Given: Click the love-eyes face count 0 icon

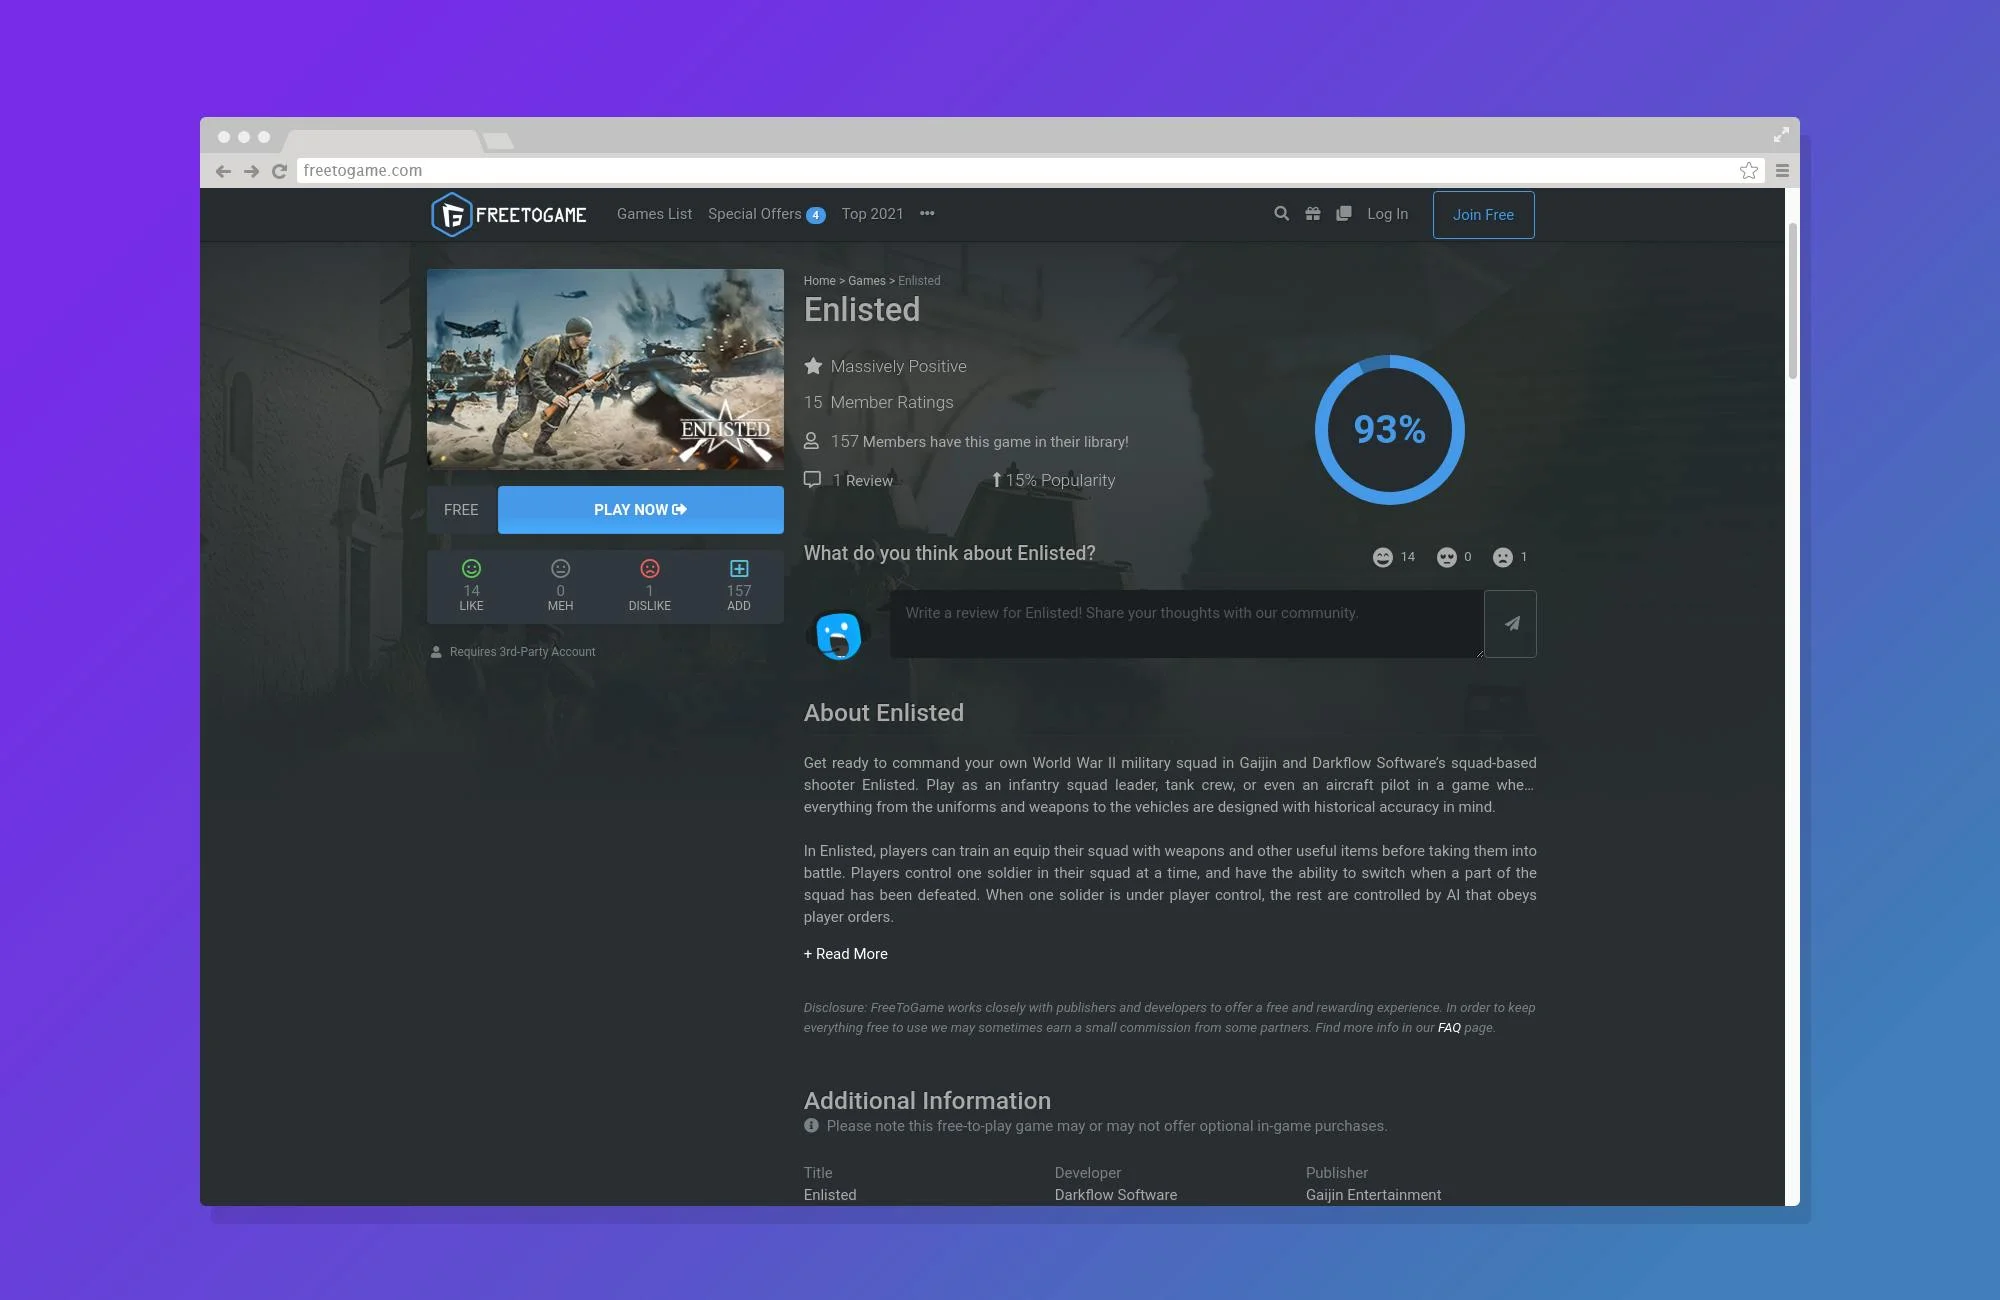Looking at the screenshot, I should (1446, 557).
